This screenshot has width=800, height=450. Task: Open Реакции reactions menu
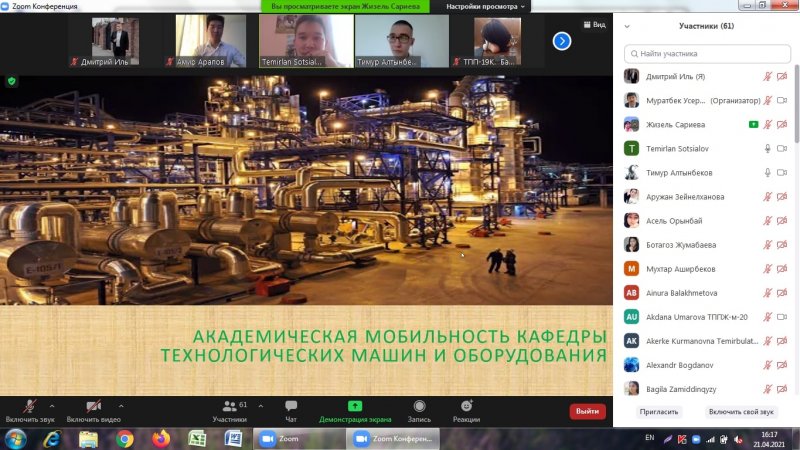(x=466, y=411)
